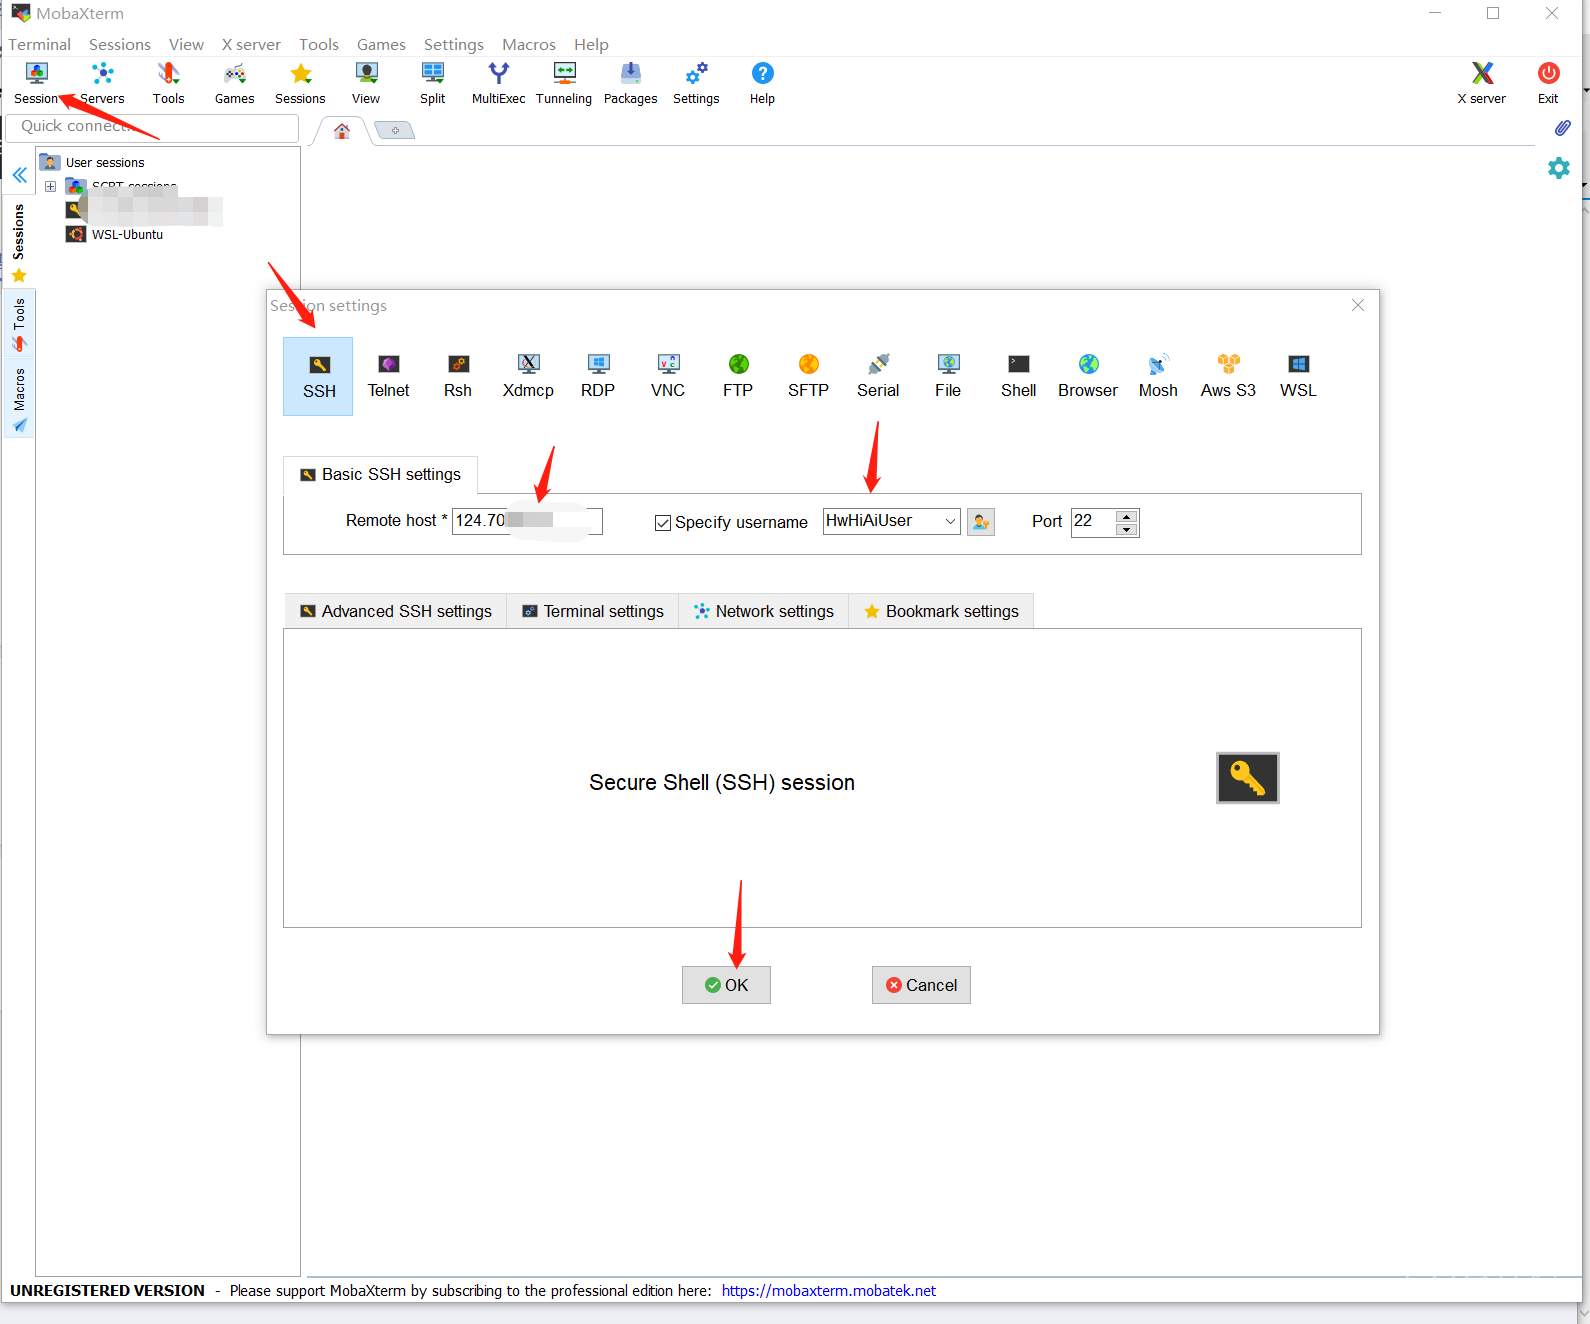Focus the Quick connect search box

coord(152,127)
